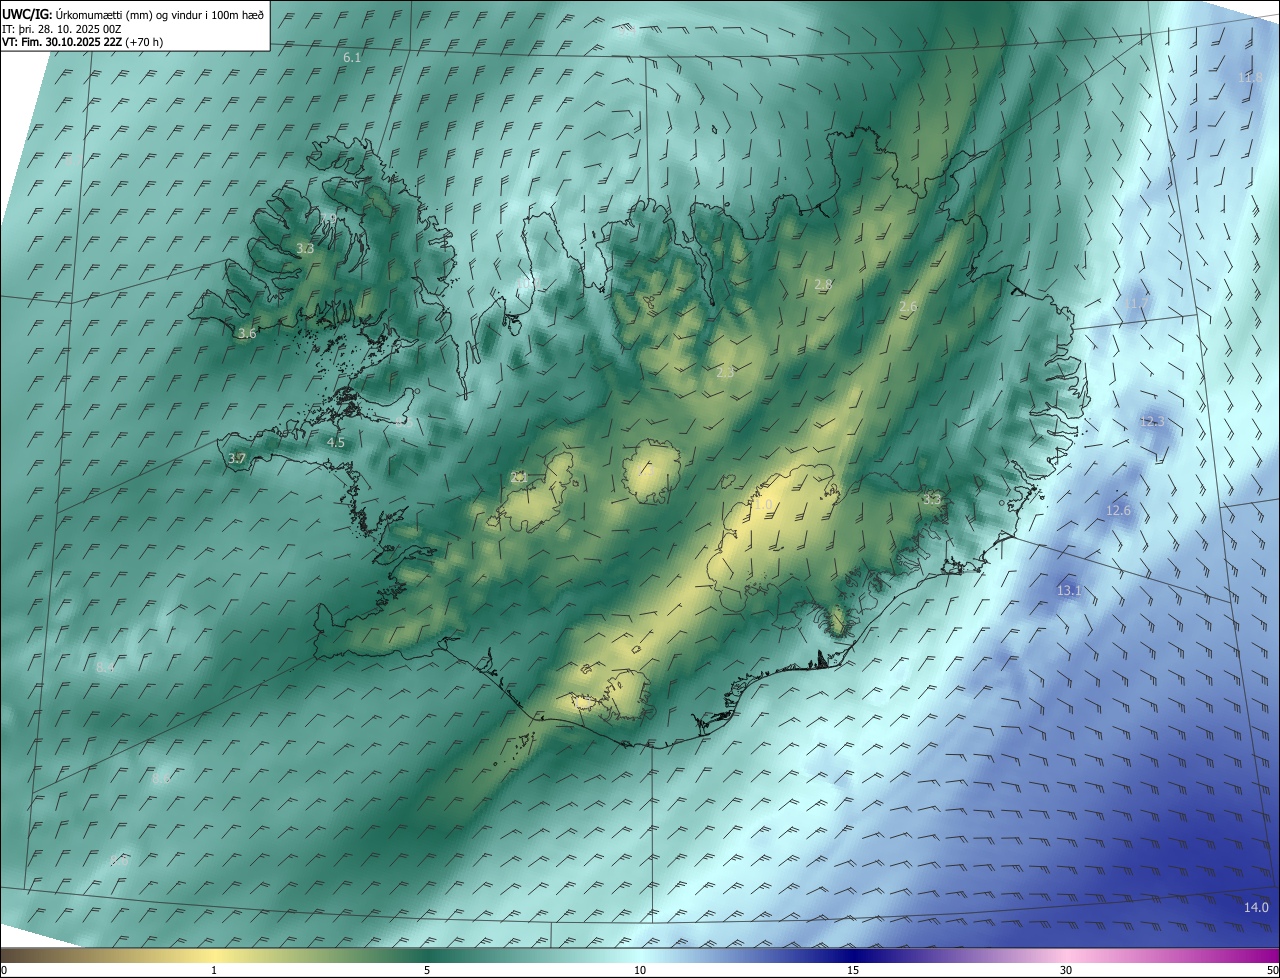This screenshot has height=978, width=1280.
Task: Click the colour scale tick labelled 50
Action: pos(1273,971)
